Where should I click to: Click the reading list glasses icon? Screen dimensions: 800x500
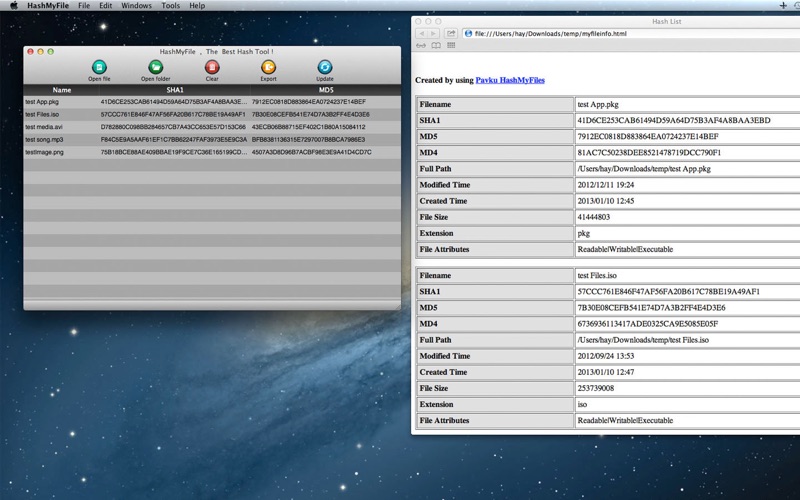coord(421,45)
